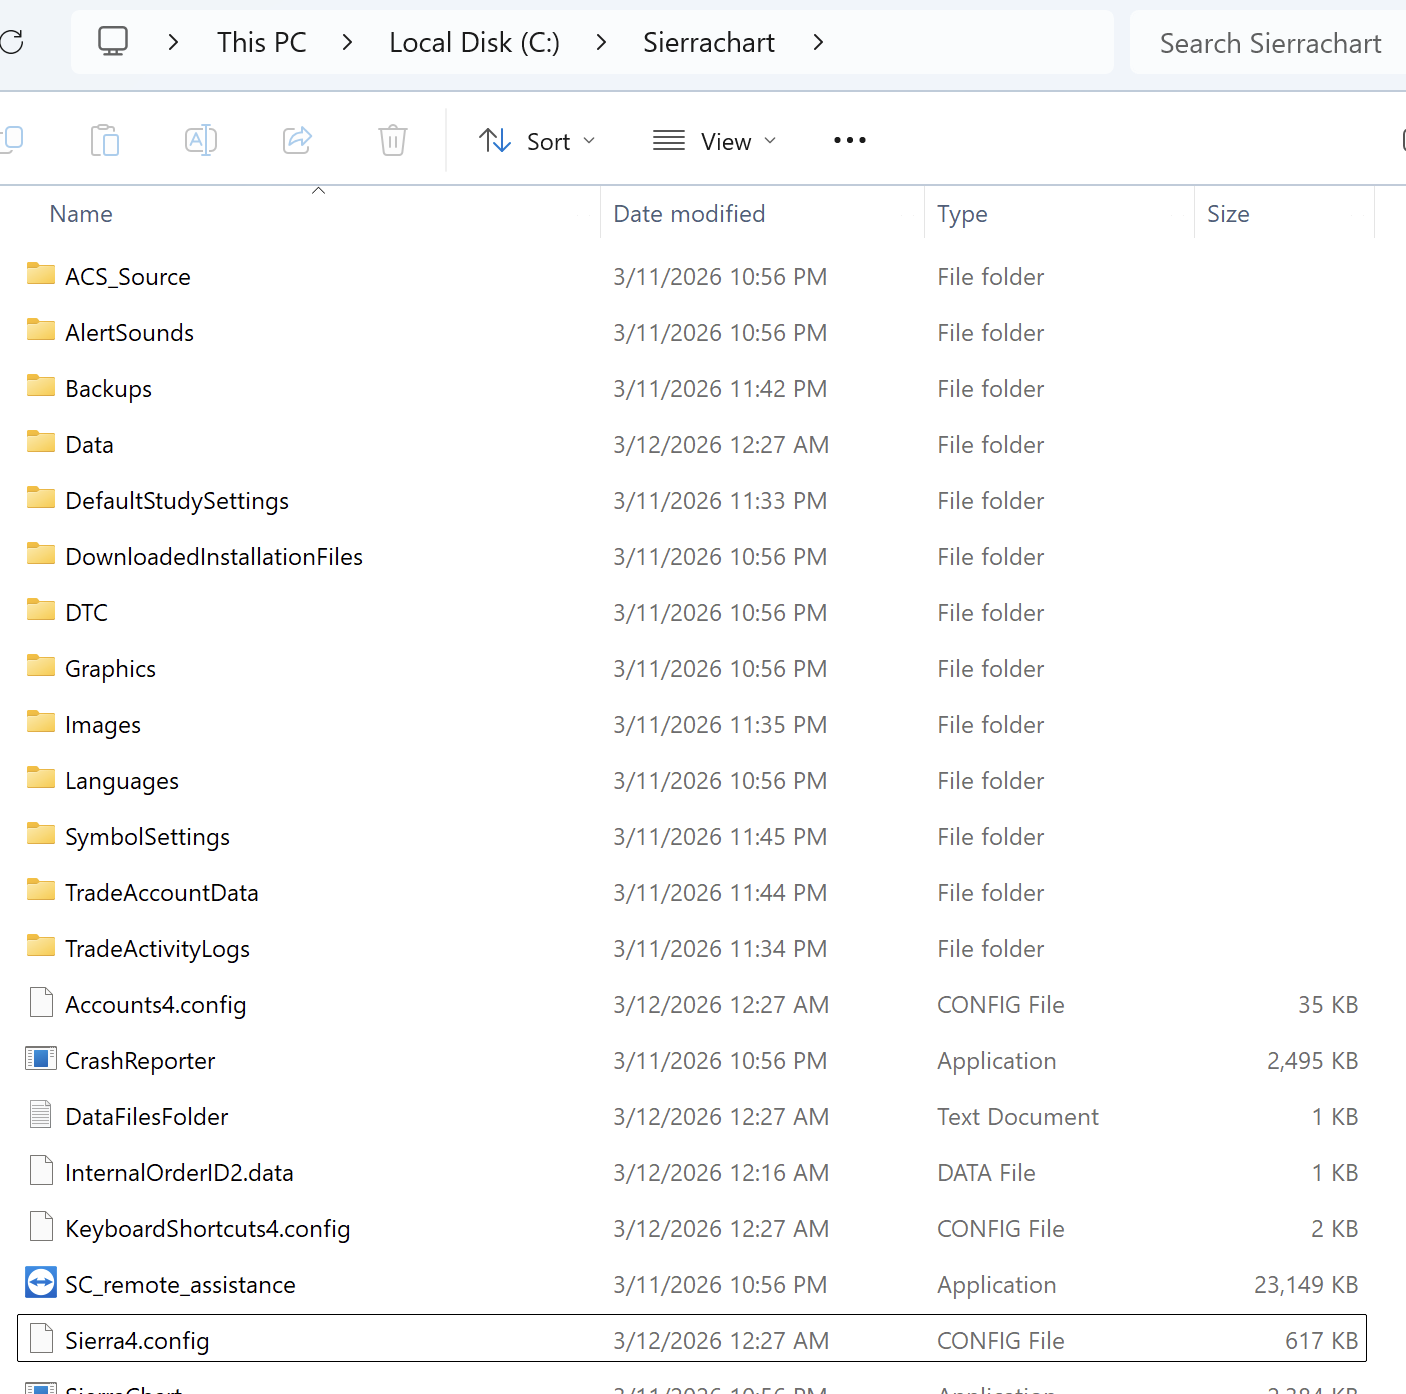Click the AlertSounds folder icon
The width and height of the screenshot is (1406, 1394).
[x=41, y=330]
